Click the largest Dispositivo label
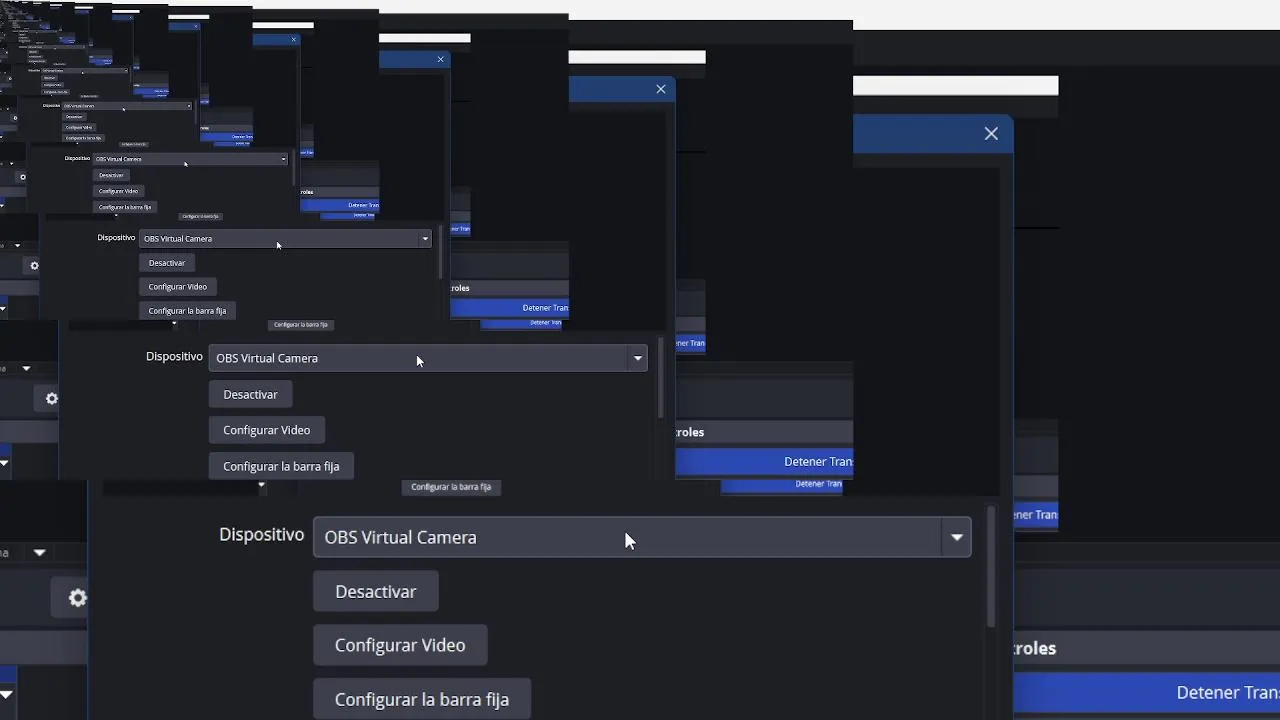 [262, 535]
